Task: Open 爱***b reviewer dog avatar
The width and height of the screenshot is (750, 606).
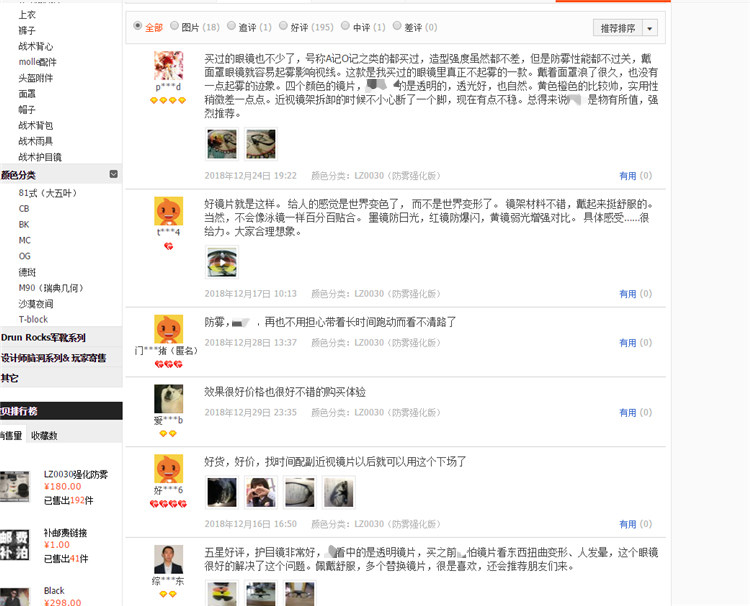Action: click(168, 399)
